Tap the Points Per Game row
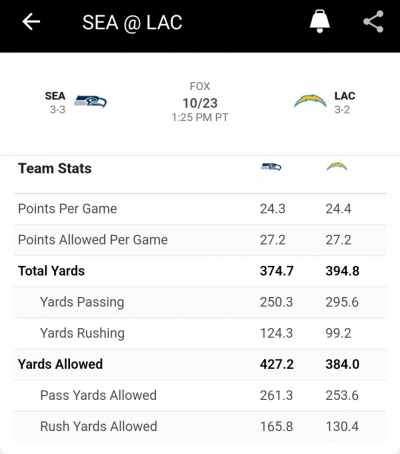400x454 pixels. tap(200, 209)
